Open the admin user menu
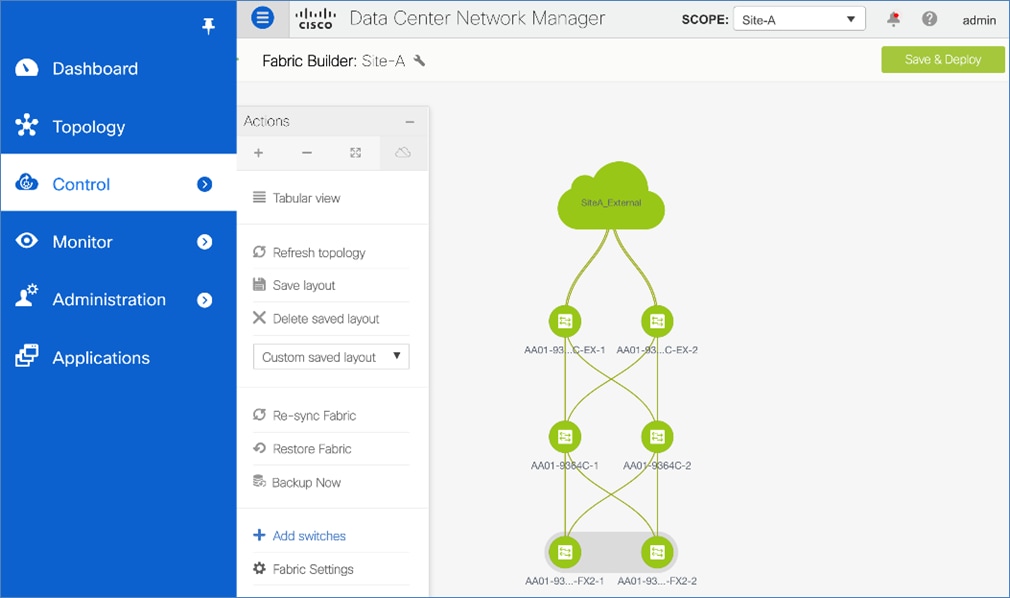Image resolution: width=1010 pixels, height=598 pixels. point(979,20)
